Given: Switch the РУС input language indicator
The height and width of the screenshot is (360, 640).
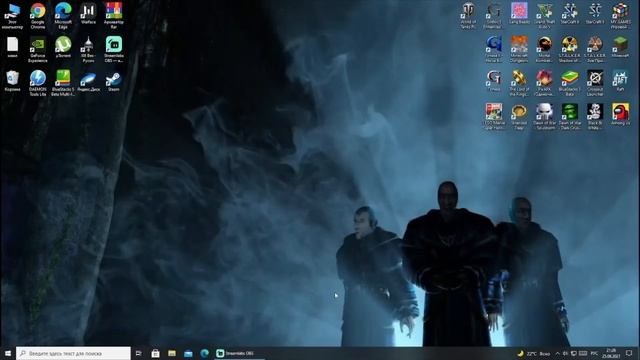Looking at the screenshot, I should 594,353.
